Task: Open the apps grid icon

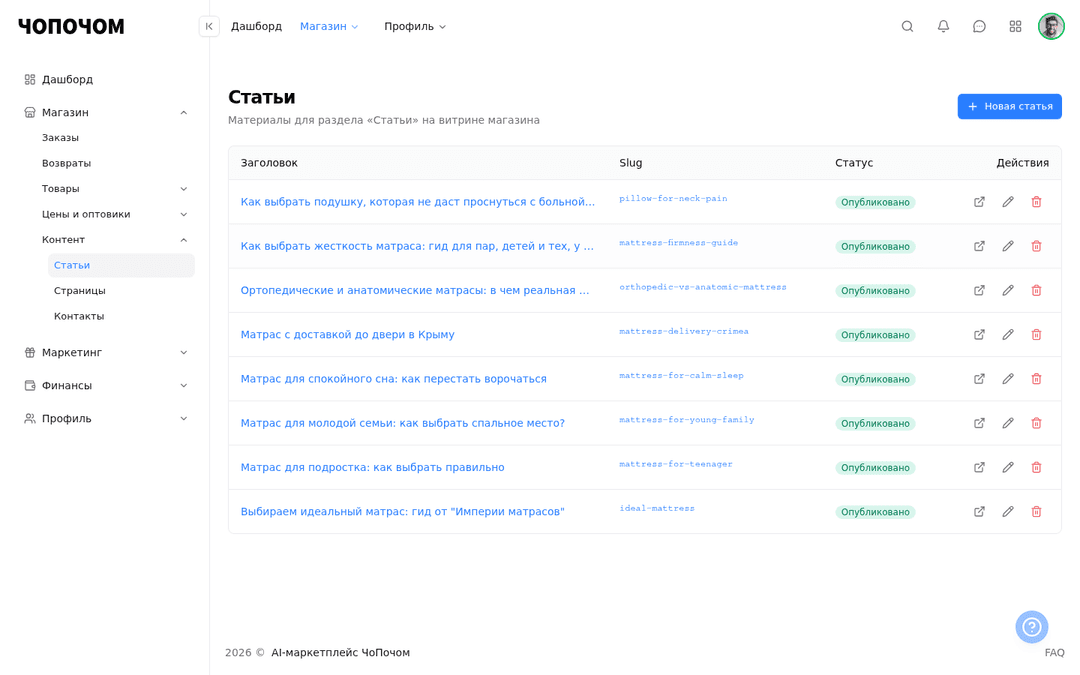Action: click(x=1015, y=26)
